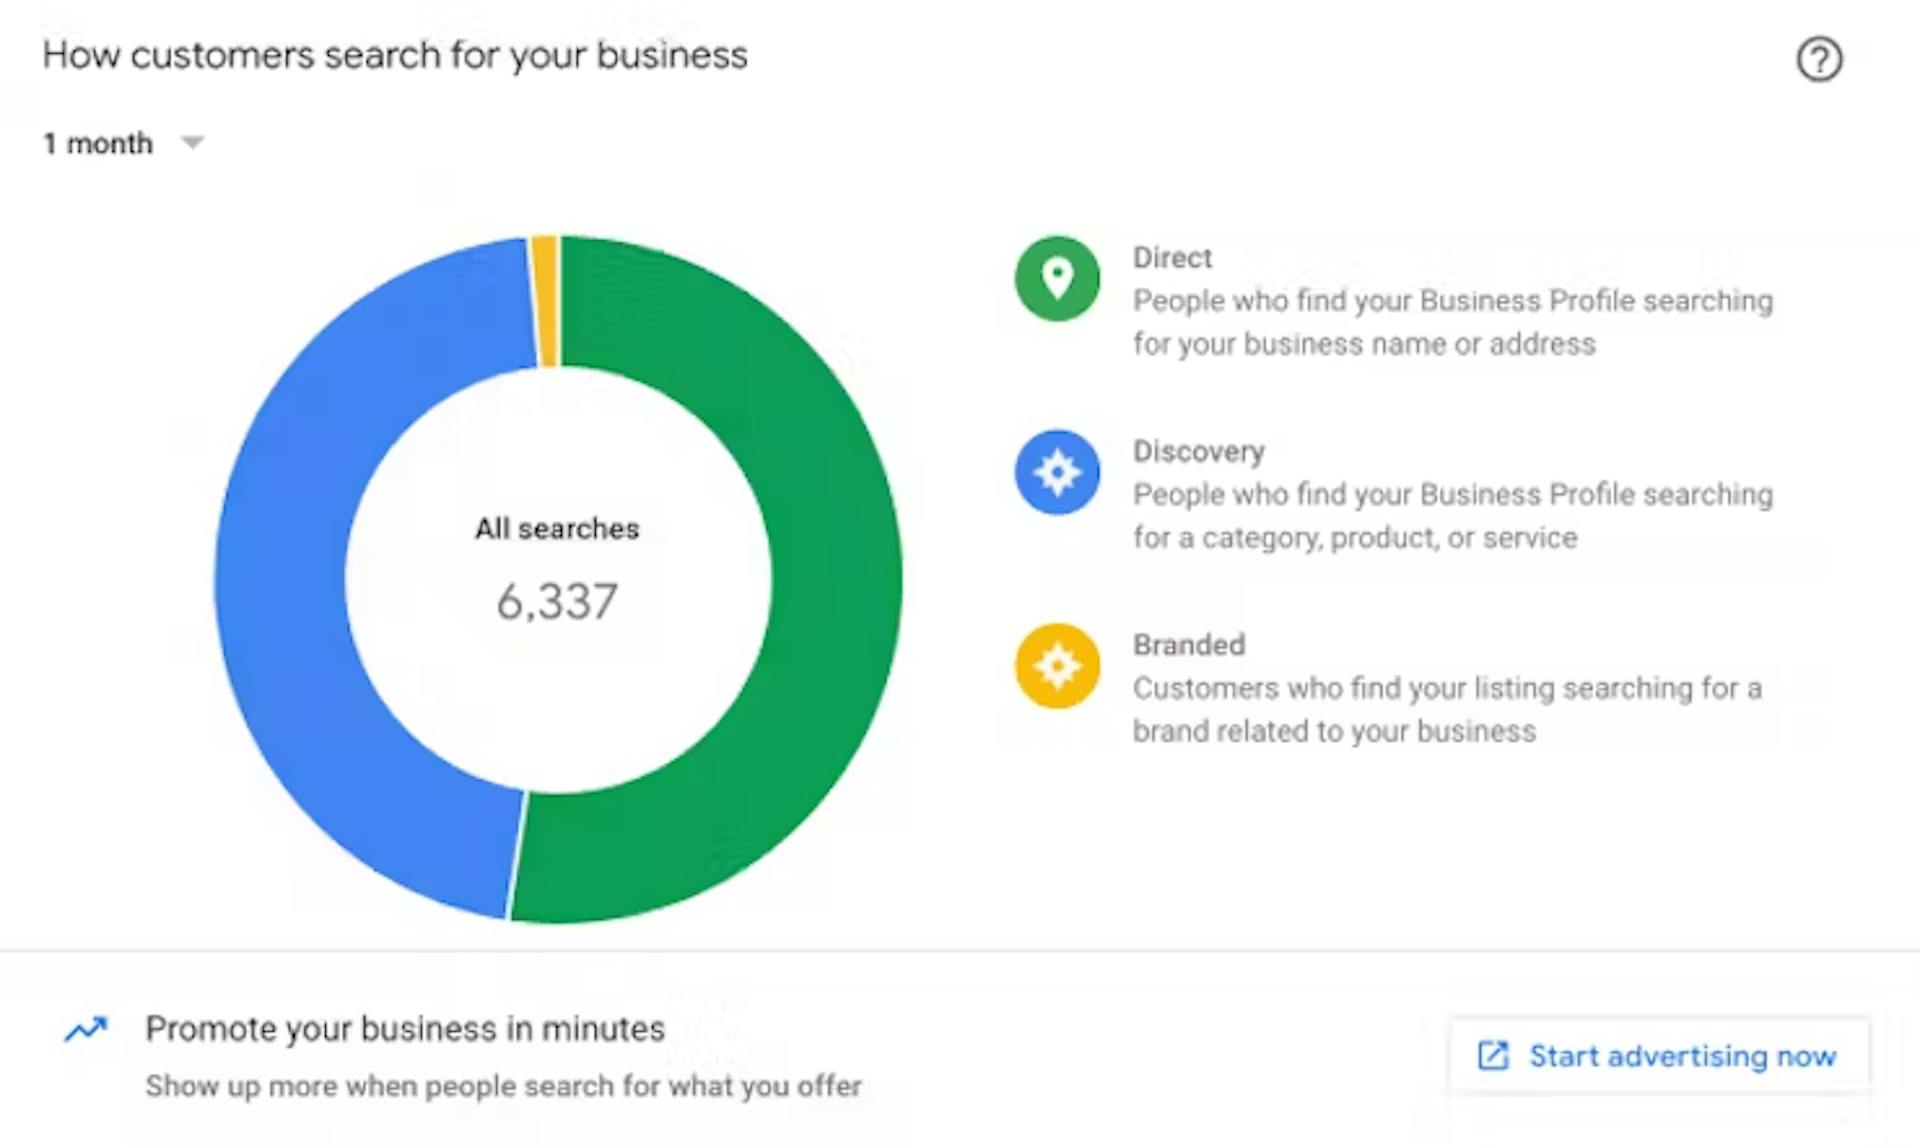Click the Direct legend label
The height and width of the screenshot is (1147, 1920).
[1172, 258]
